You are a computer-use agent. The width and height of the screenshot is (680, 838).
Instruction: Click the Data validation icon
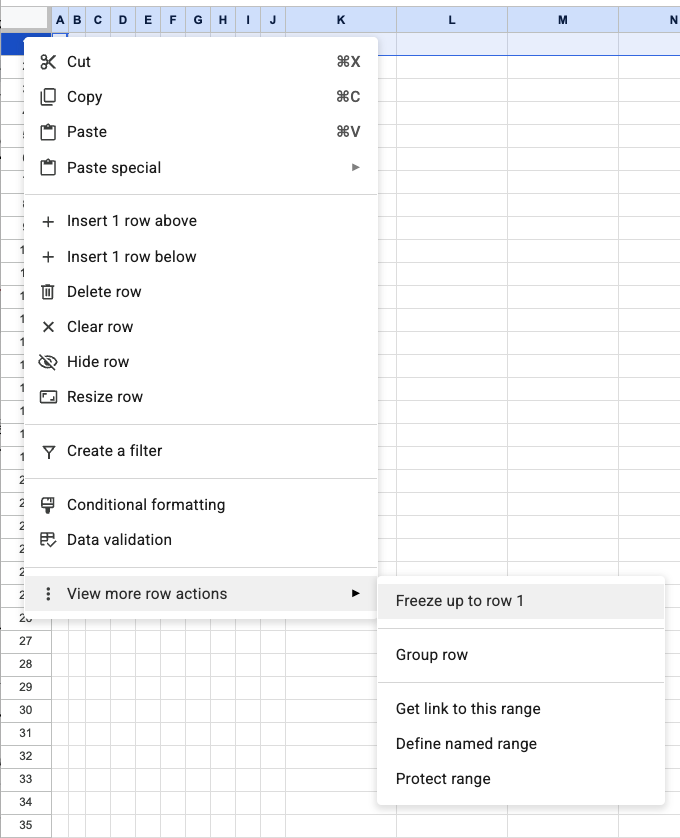tap(48, 540)
